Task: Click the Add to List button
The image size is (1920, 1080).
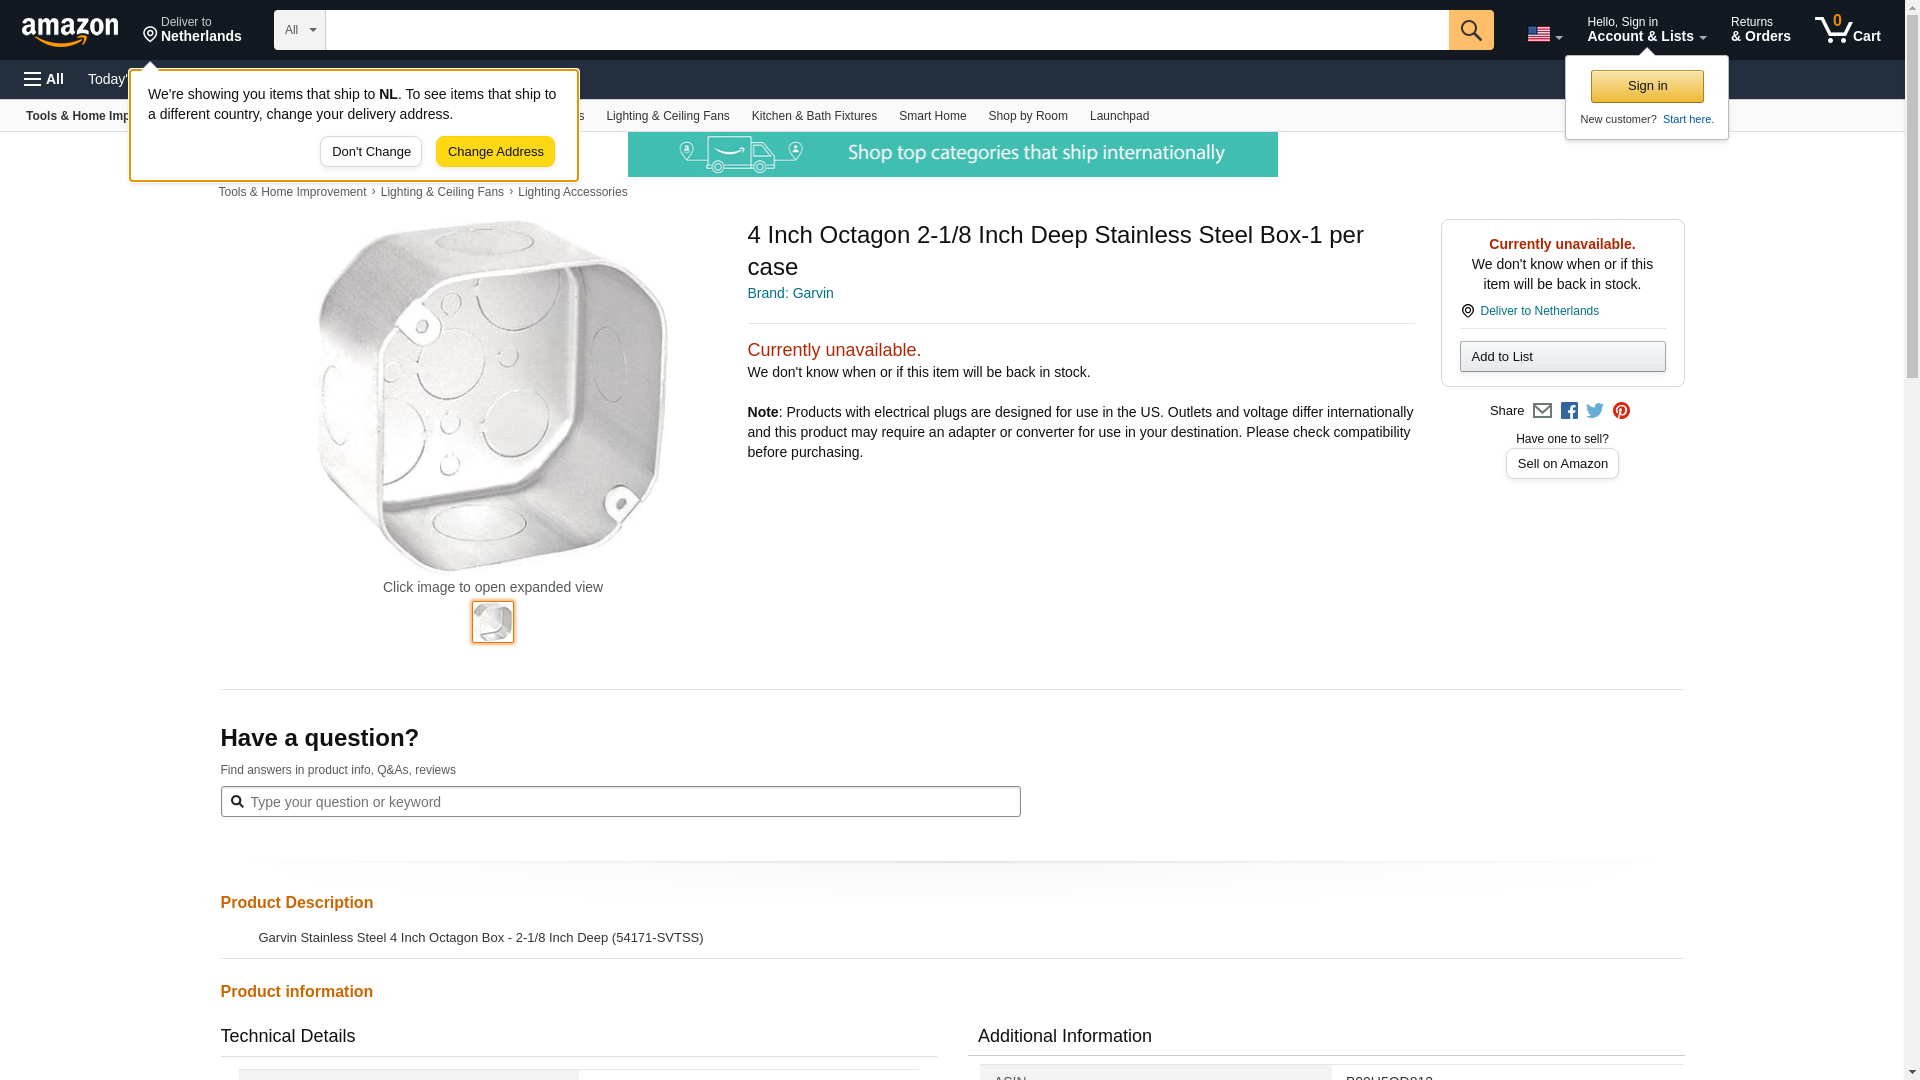Action: coord(1562,357)
